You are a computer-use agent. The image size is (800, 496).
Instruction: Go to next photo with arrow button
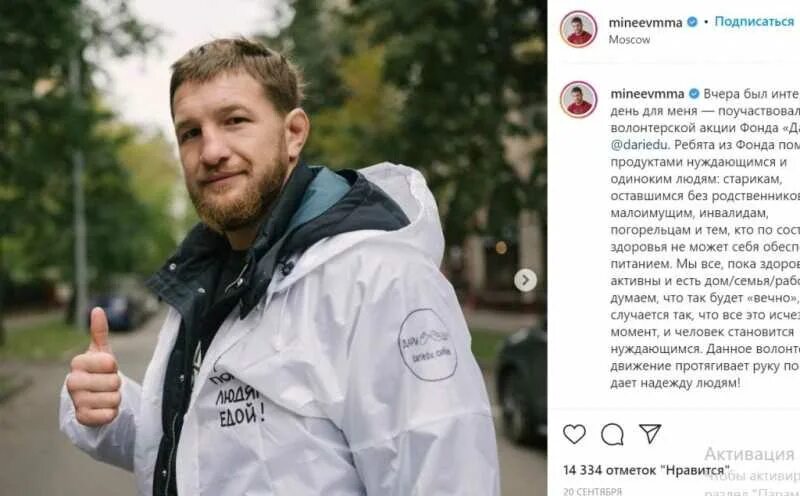[525, 280]
